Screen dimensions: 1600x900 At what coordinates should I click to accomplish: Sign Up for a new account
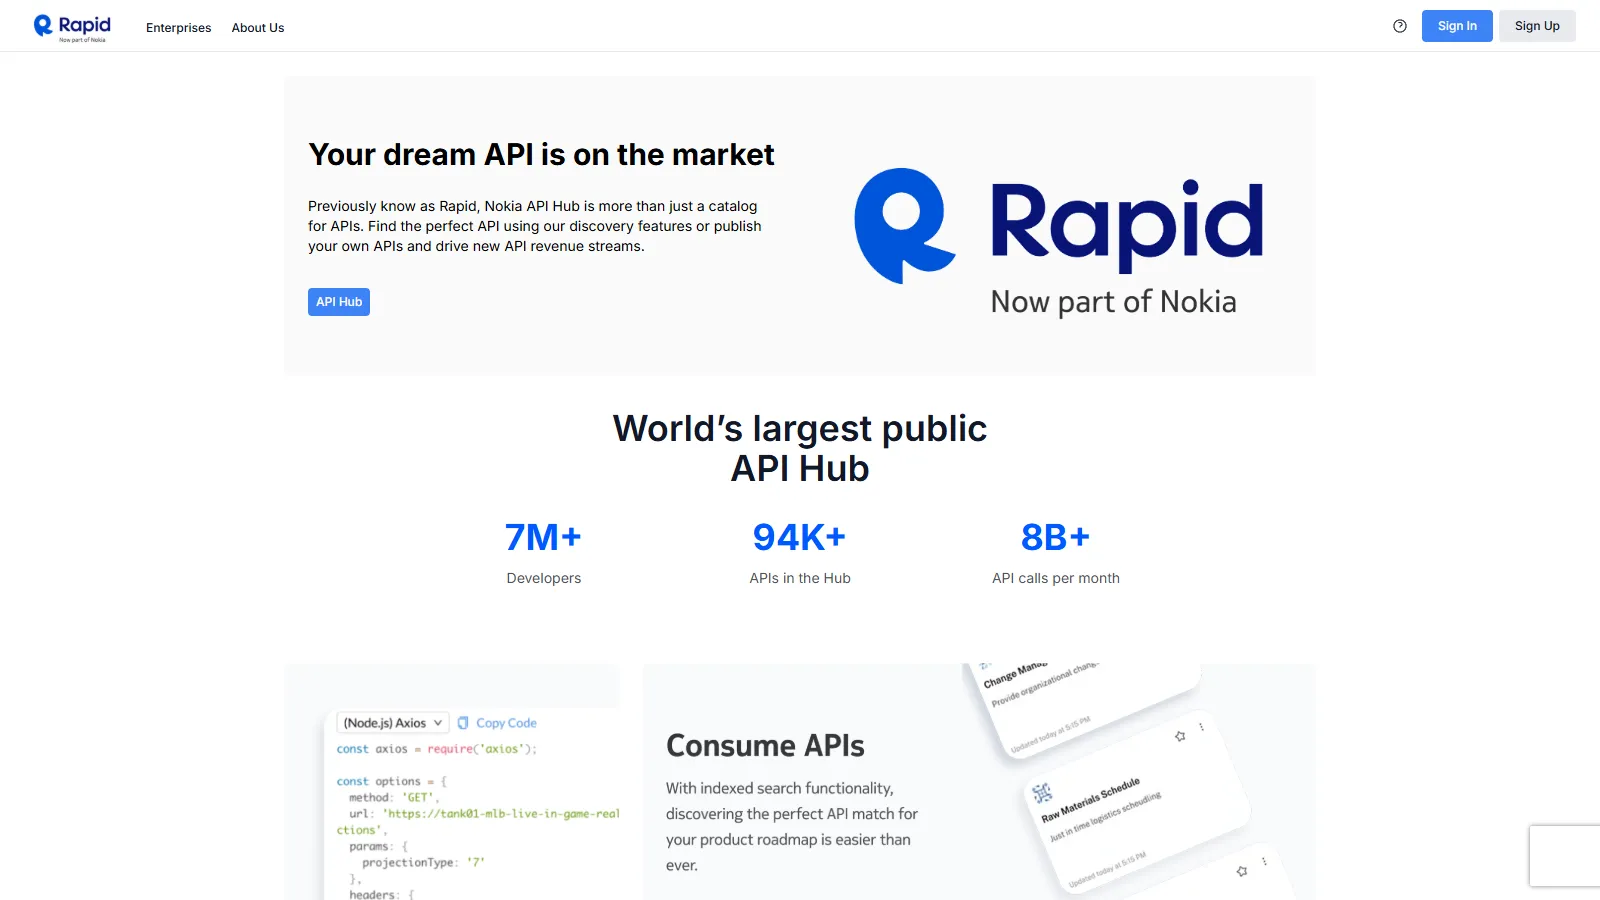pyautogui.click(x=1537, y=26)
